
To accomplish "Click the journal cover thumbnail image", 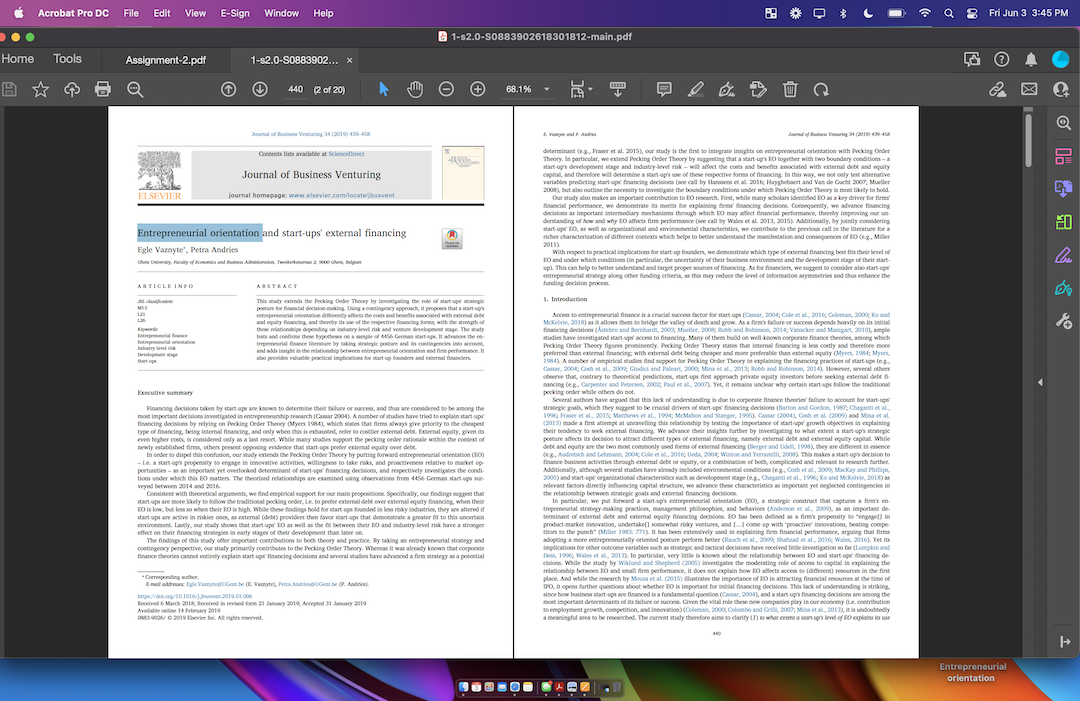I will [463, 173].
